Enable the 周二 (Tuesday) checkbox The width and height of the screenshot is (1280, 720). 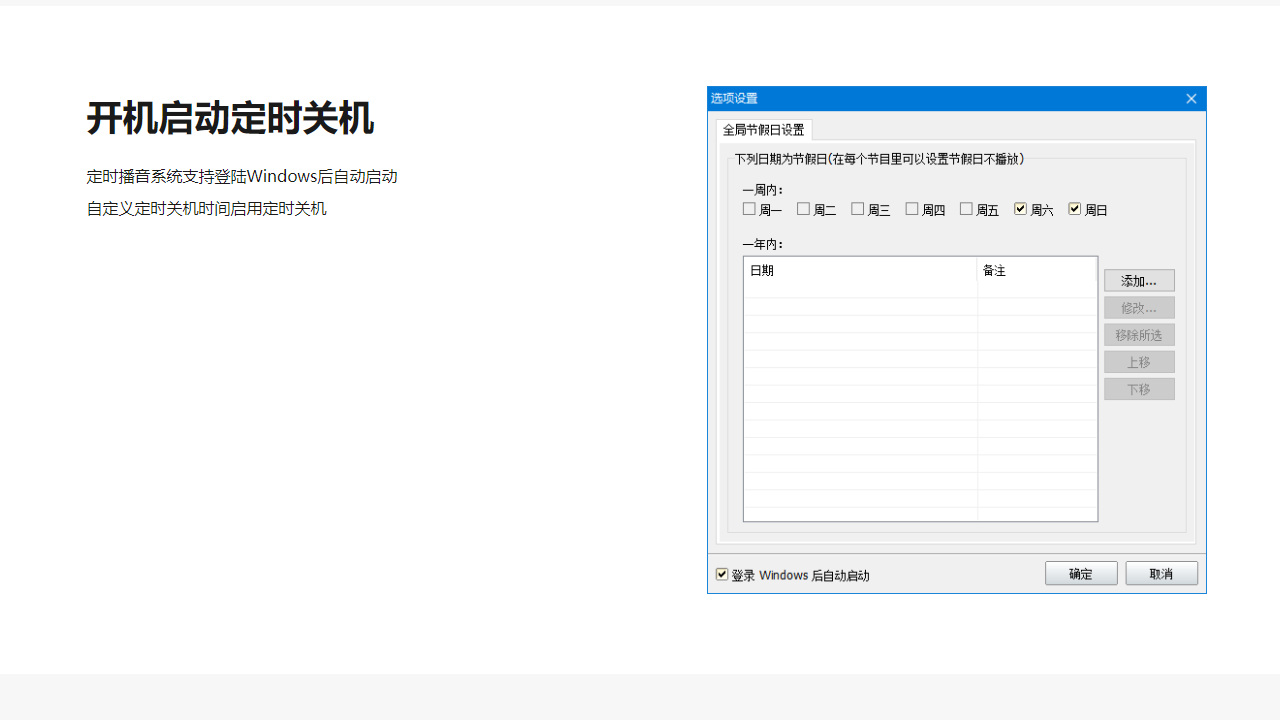803,208
